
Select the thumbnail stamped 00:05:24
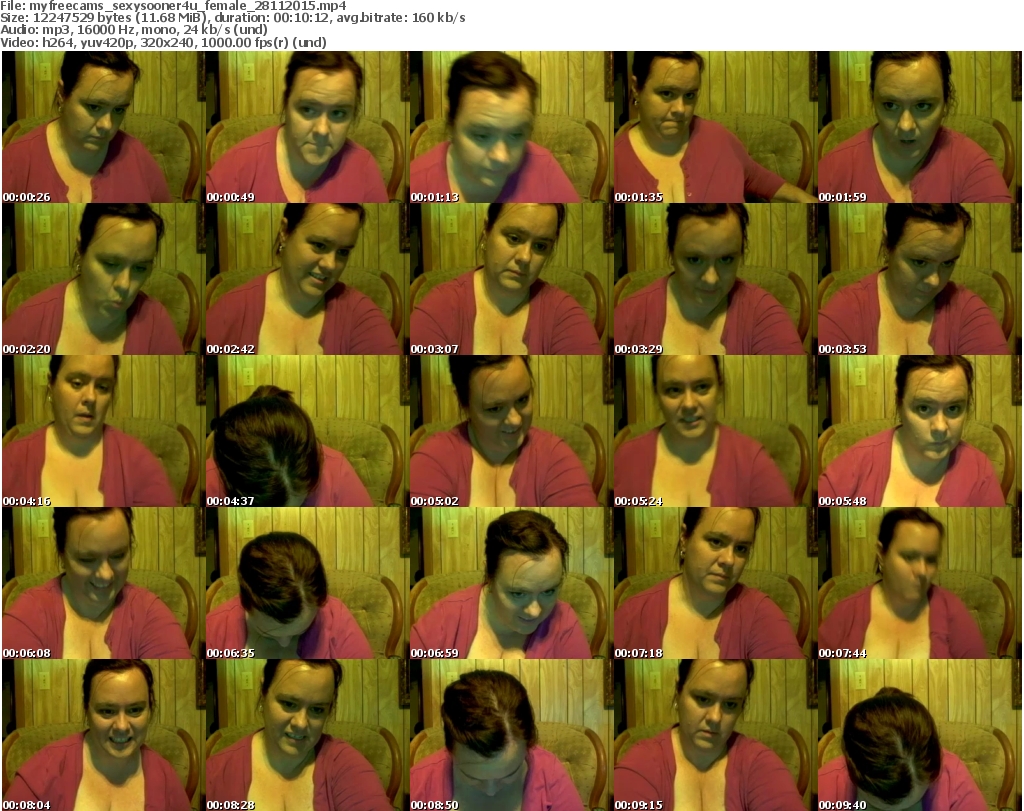point(715,432)
